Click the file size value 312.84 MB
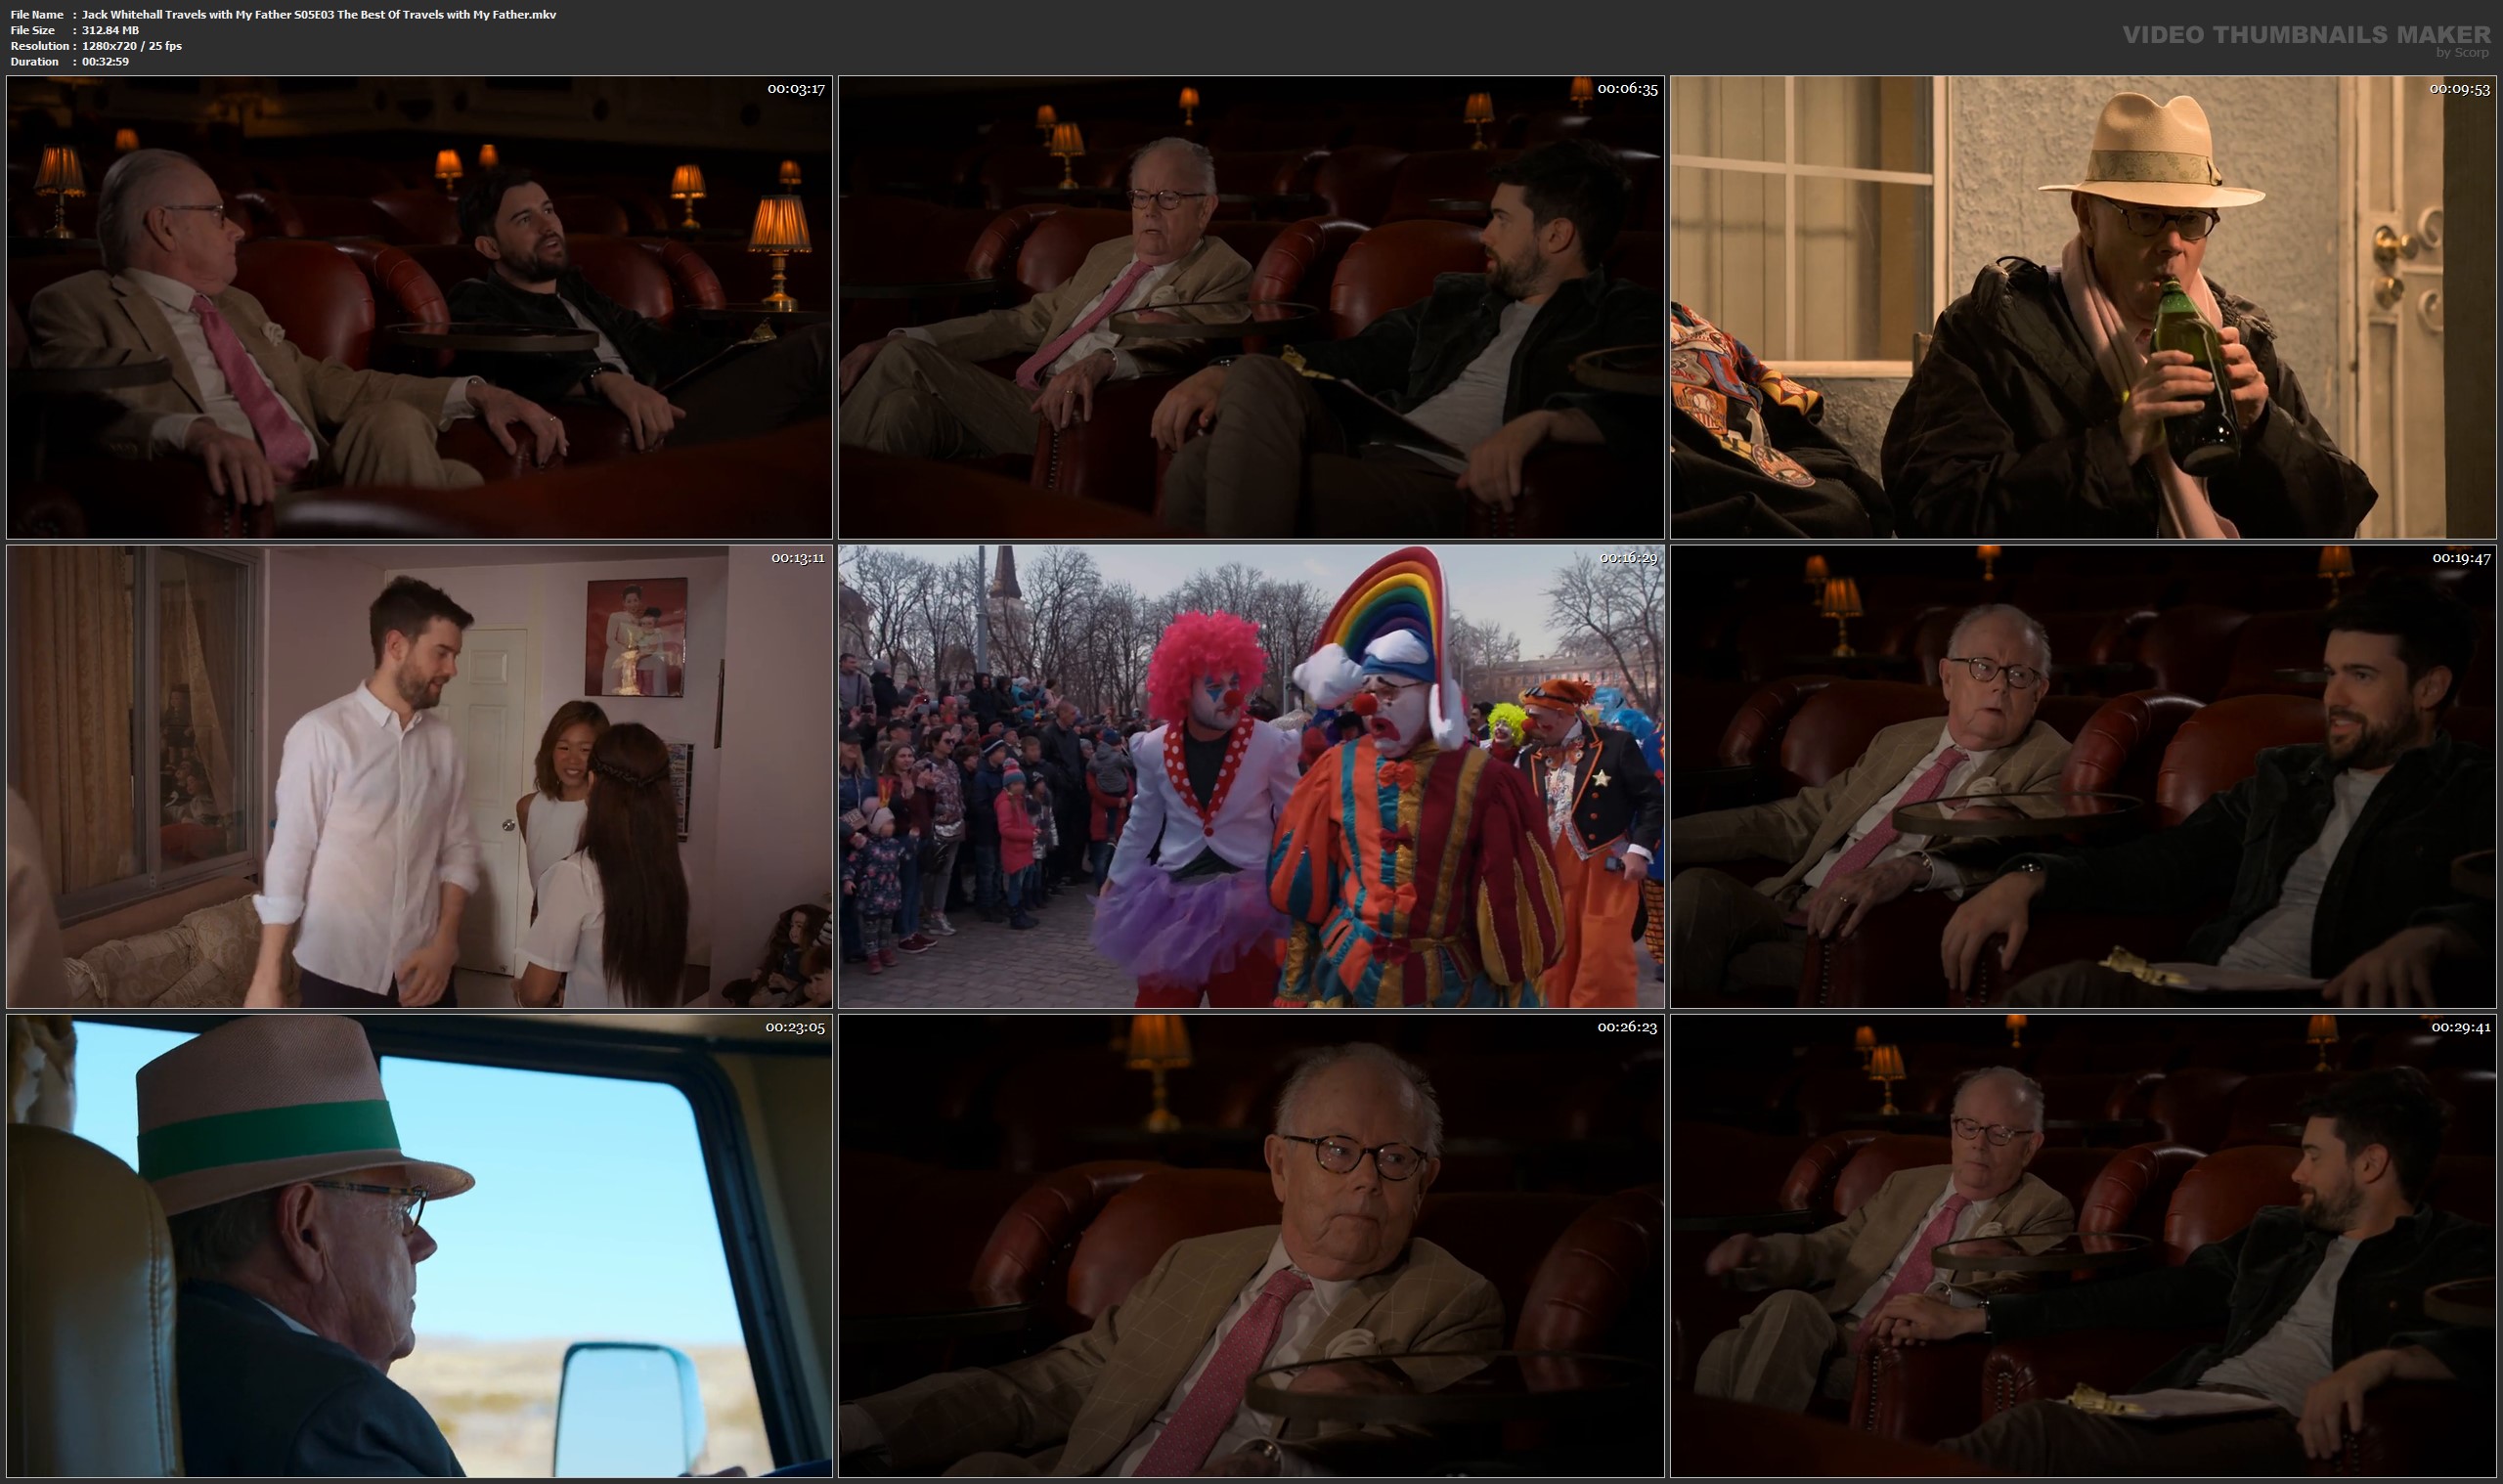 tap(110, 30)
